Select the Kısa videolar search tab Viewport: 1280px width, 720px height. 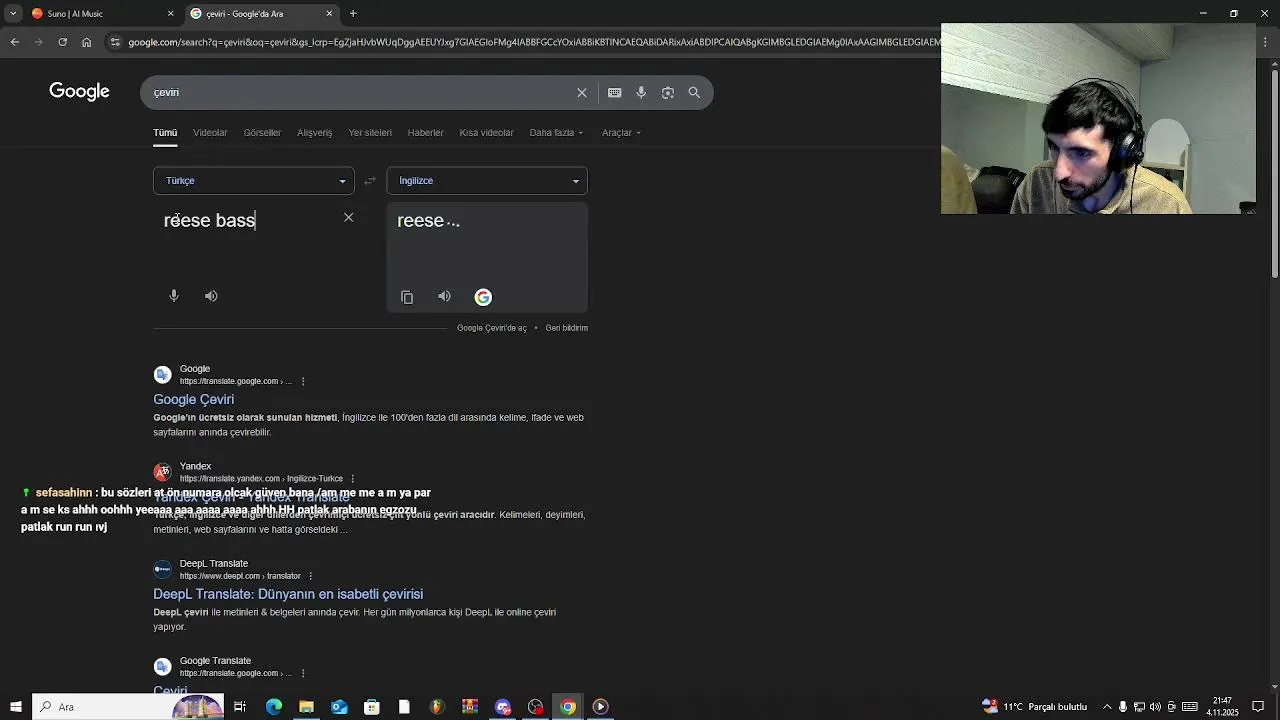486,133
